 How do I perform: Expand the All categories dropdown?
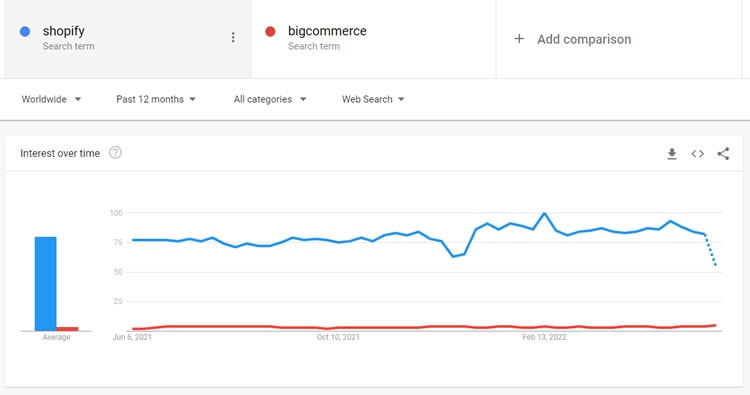270,99
